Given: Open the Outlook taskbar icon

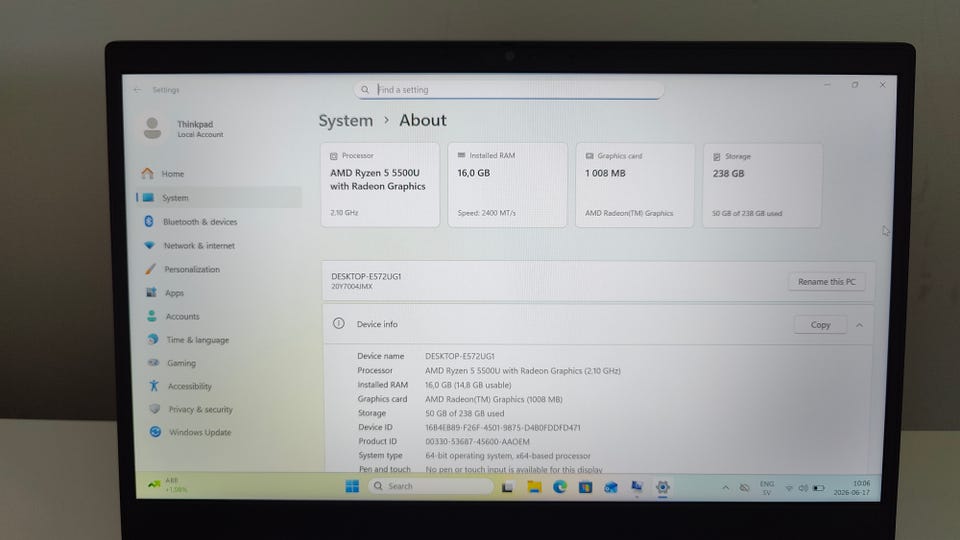Looking at the screenshot, I should (x=611, y=487).
